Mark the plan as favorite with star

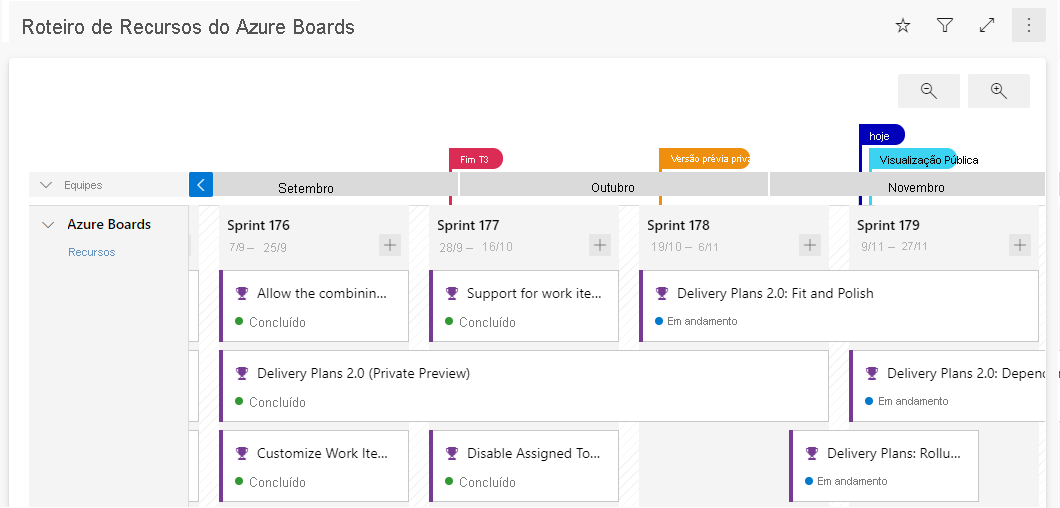[903, 26]
